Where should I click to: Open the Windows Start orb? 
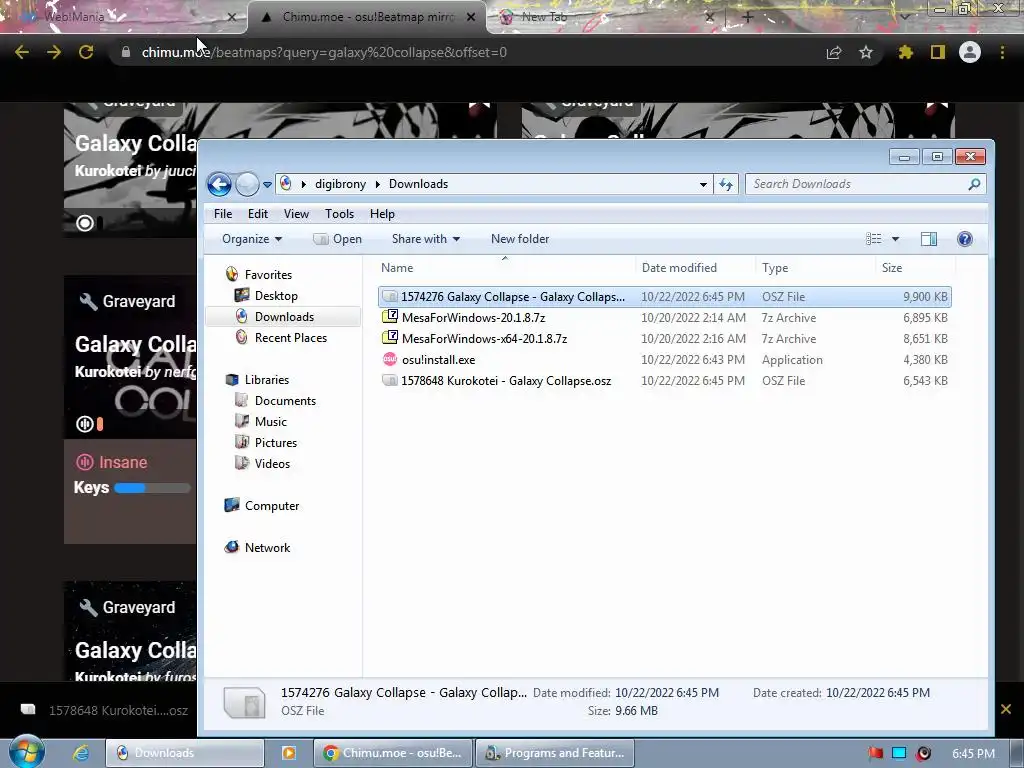coord(25,752)
